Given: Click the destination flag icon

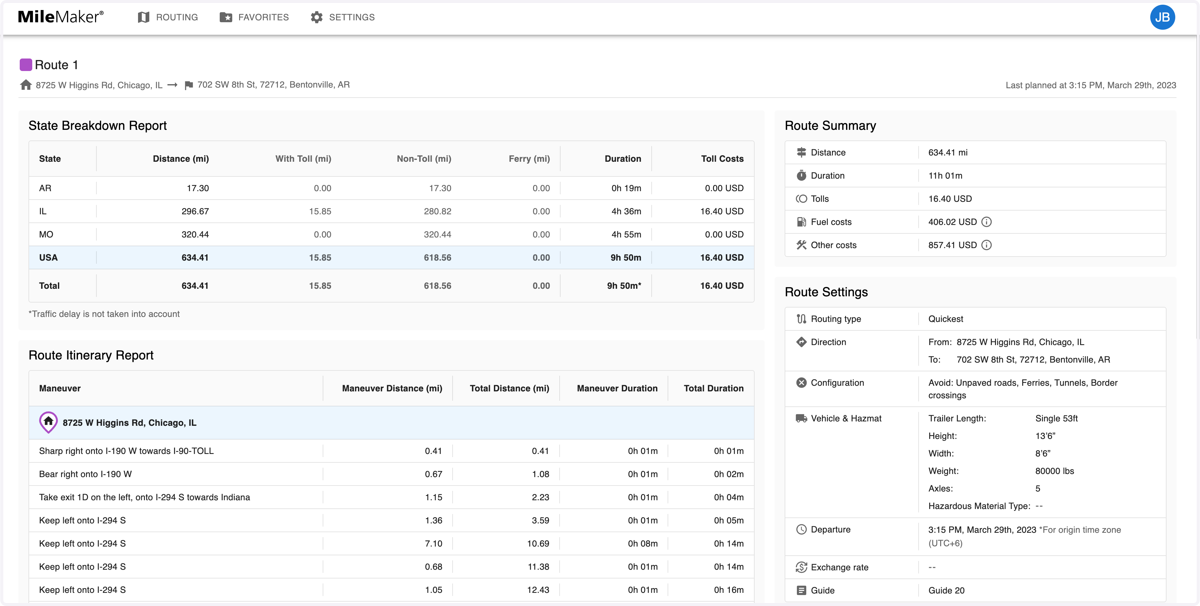Looking at the screenshot, I should (188, 85).
